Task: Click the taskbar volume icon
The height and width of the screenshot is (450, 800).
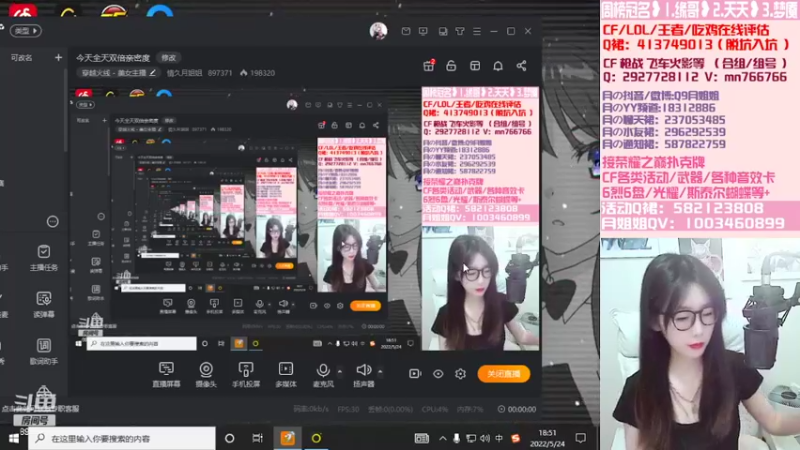Action: [485, 438]
